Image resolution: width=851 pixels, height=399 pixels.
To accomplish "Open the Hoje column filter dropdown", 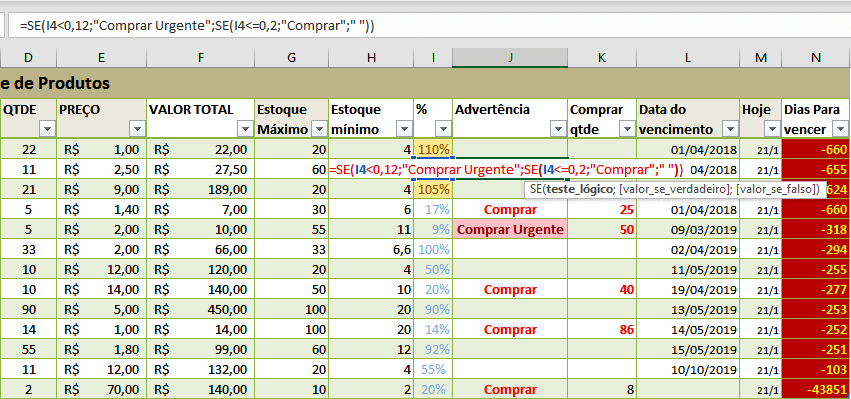I will pyautogui.click(x=772, y=129).
